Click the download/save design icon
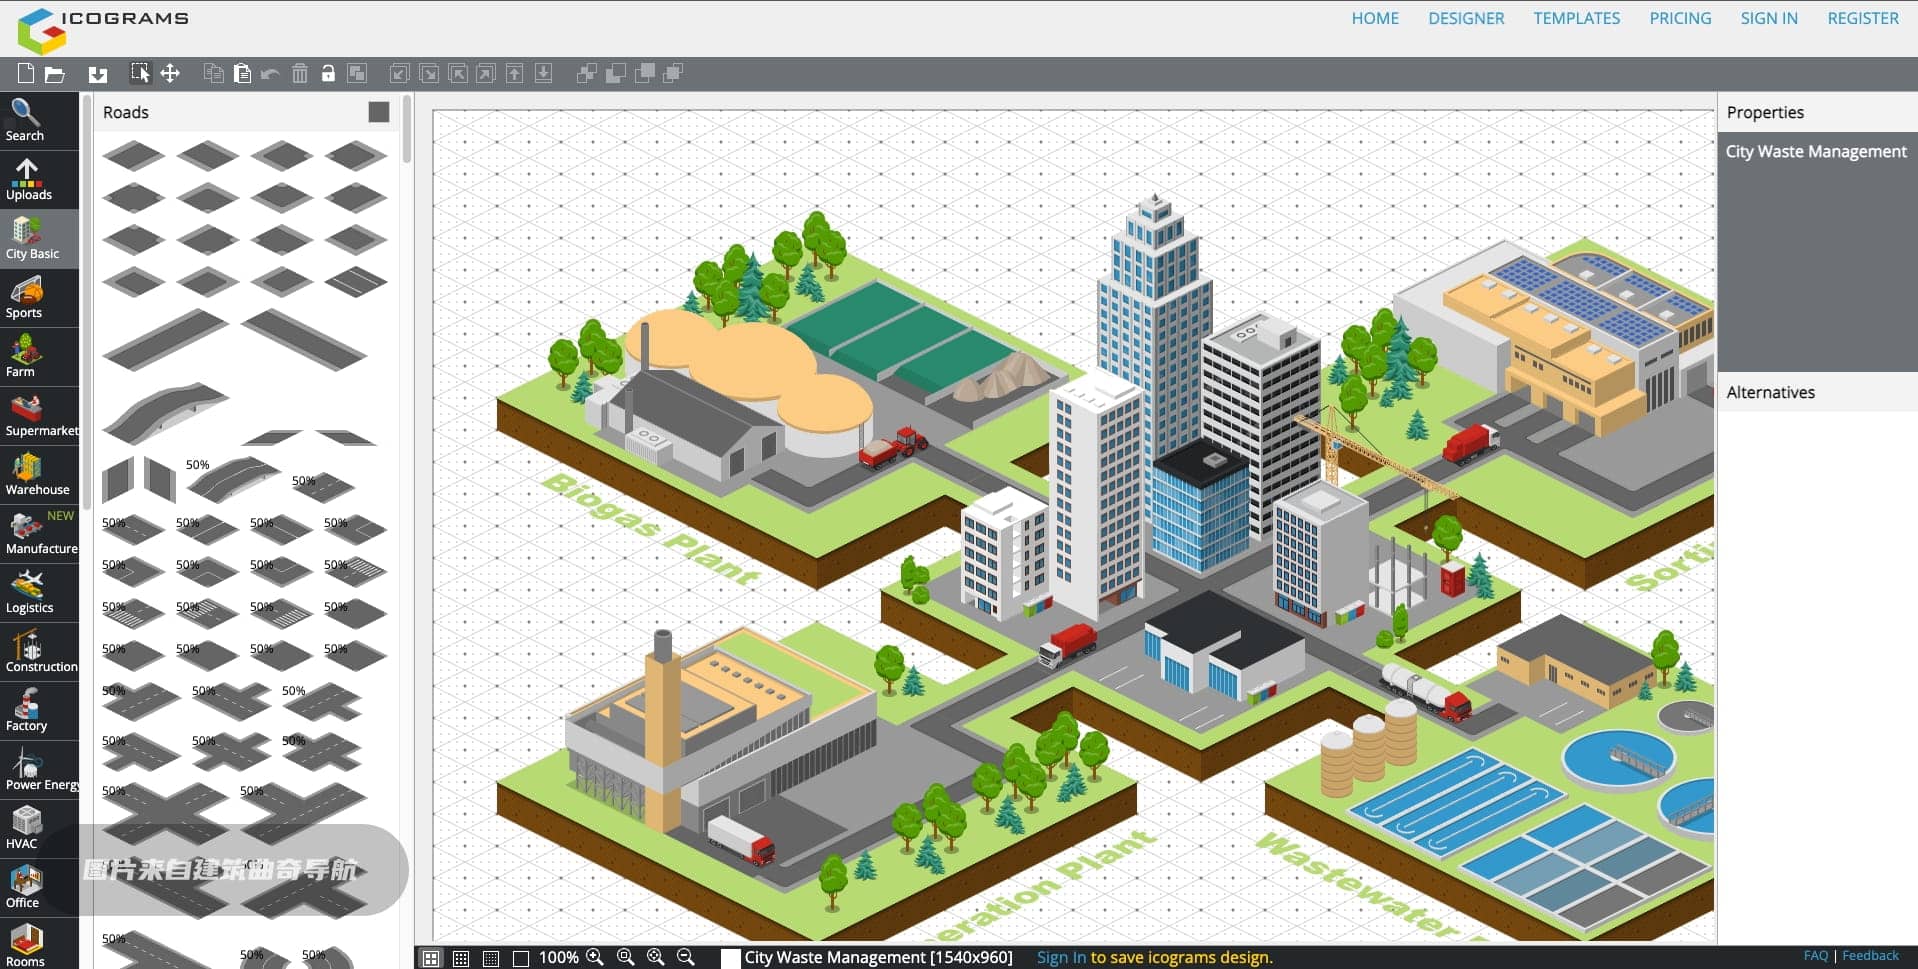 click(x=97, y=74)
